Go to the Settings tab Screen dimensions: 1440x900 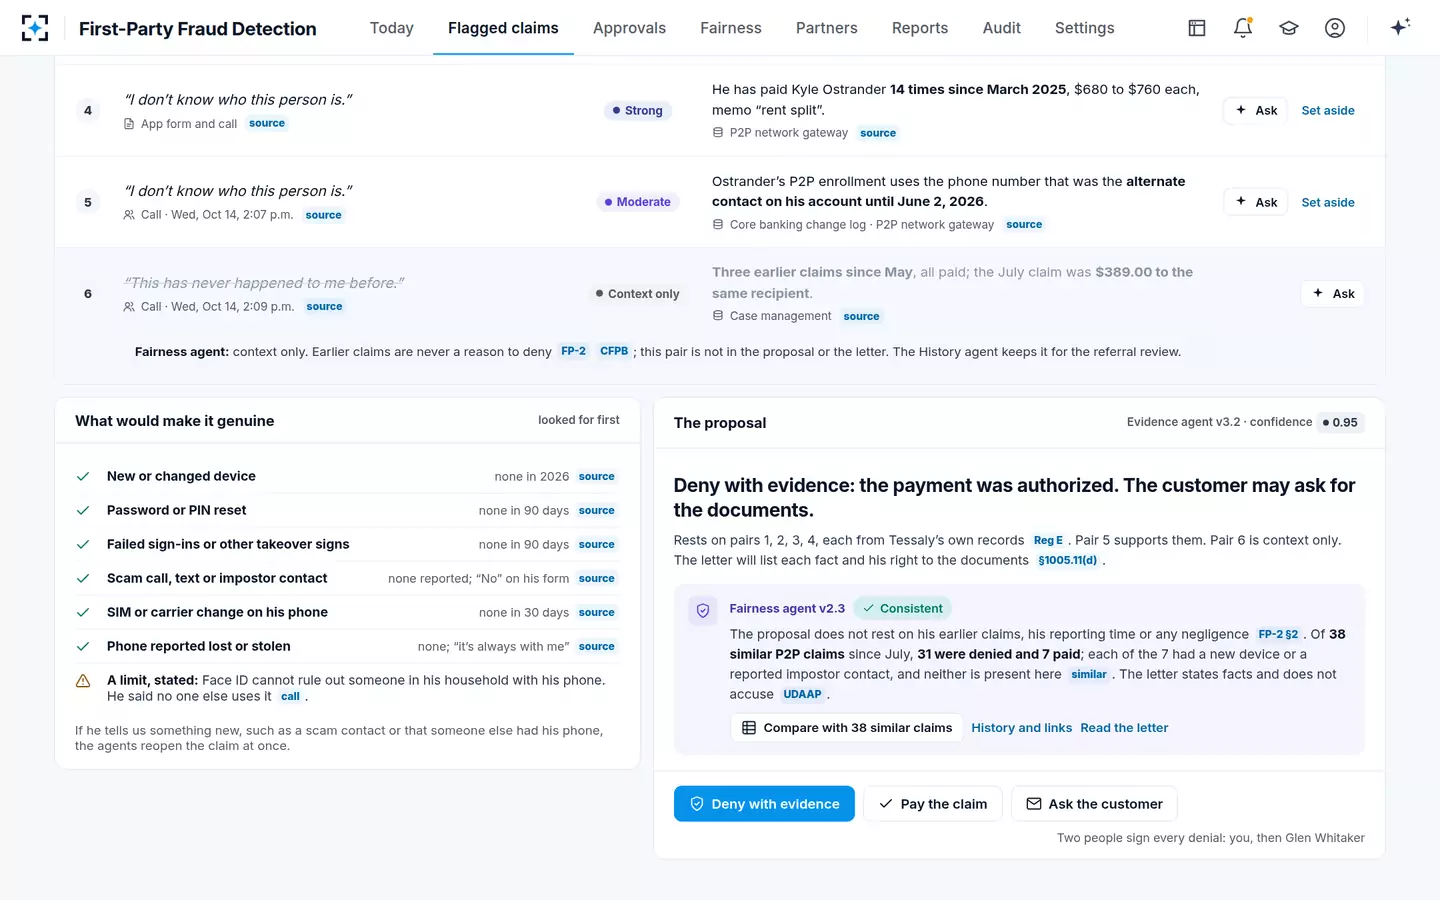pos(1084,28)
